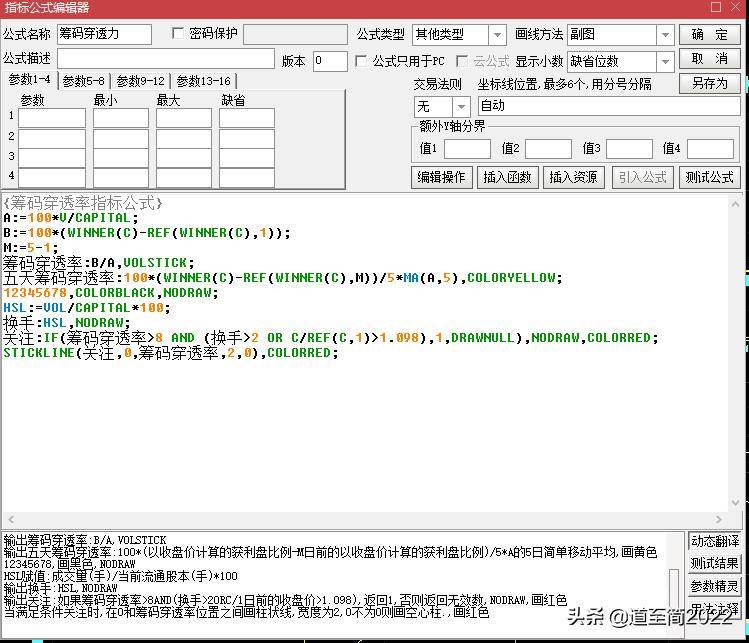Run the 测试公式 test formula button

(x=709, y=177)
